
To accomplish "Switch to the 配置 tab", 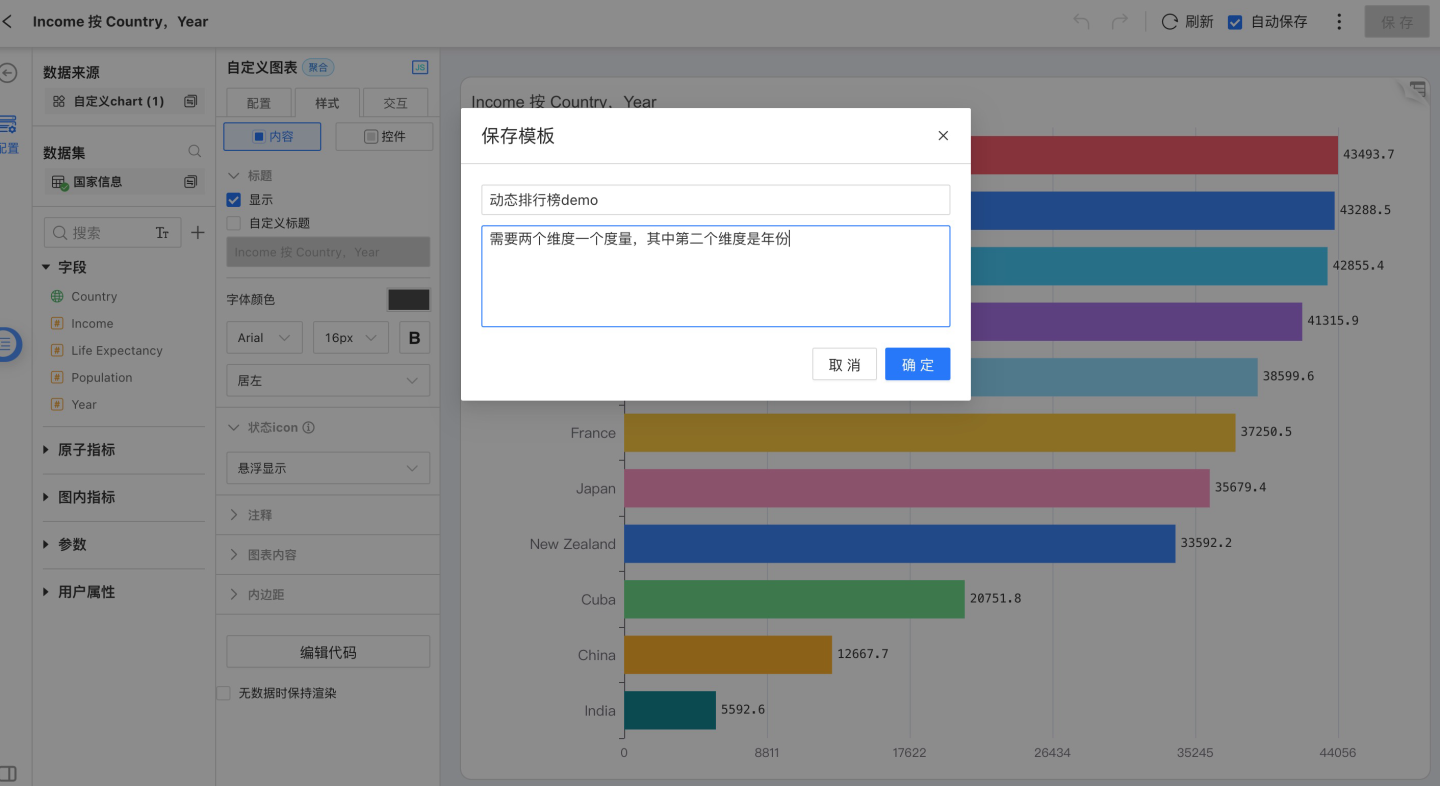I will click(x=258, y=103).
